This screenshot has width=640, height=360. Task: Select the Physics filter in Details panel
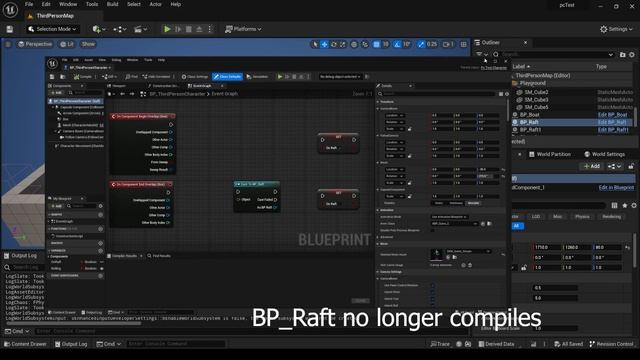[582, 217]
